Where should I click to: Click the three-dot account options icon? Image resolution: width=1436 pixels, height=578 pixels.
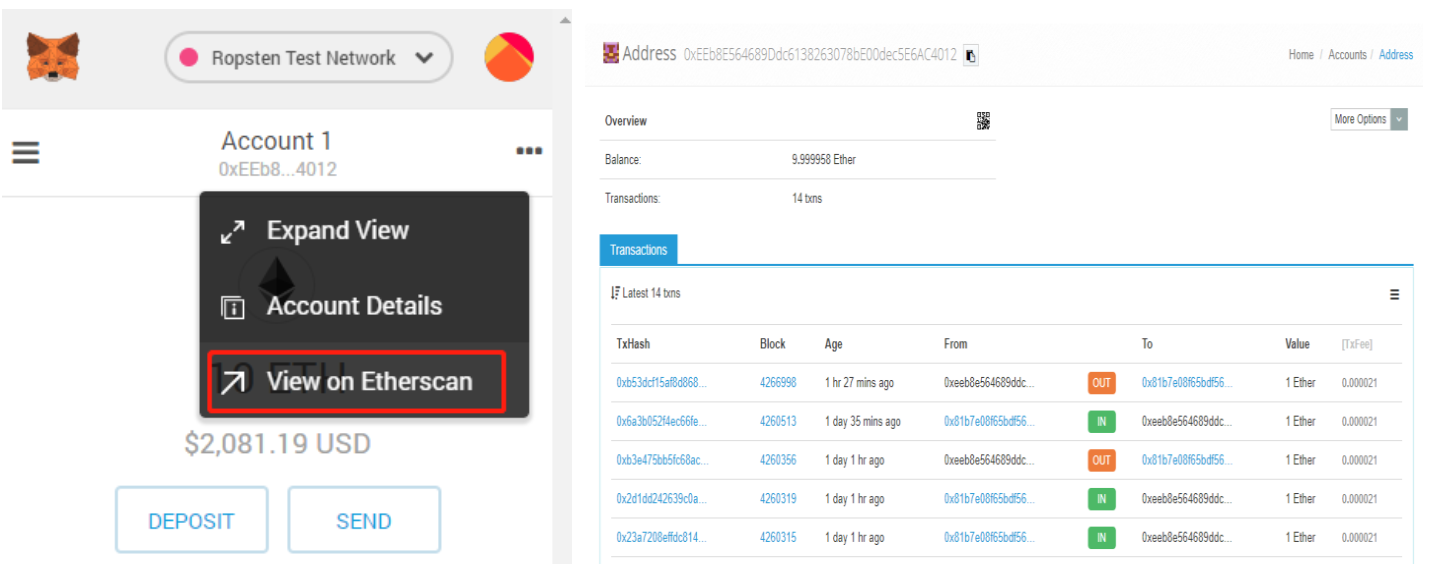(529, 152)
